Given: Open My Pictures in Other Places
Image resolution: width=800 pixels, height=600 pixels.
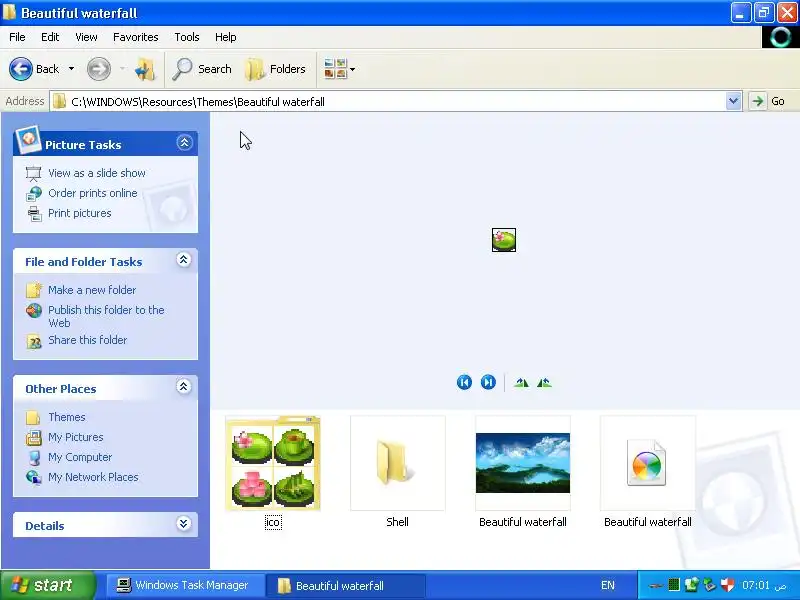Looking at the screenshot, I should 76,437.
